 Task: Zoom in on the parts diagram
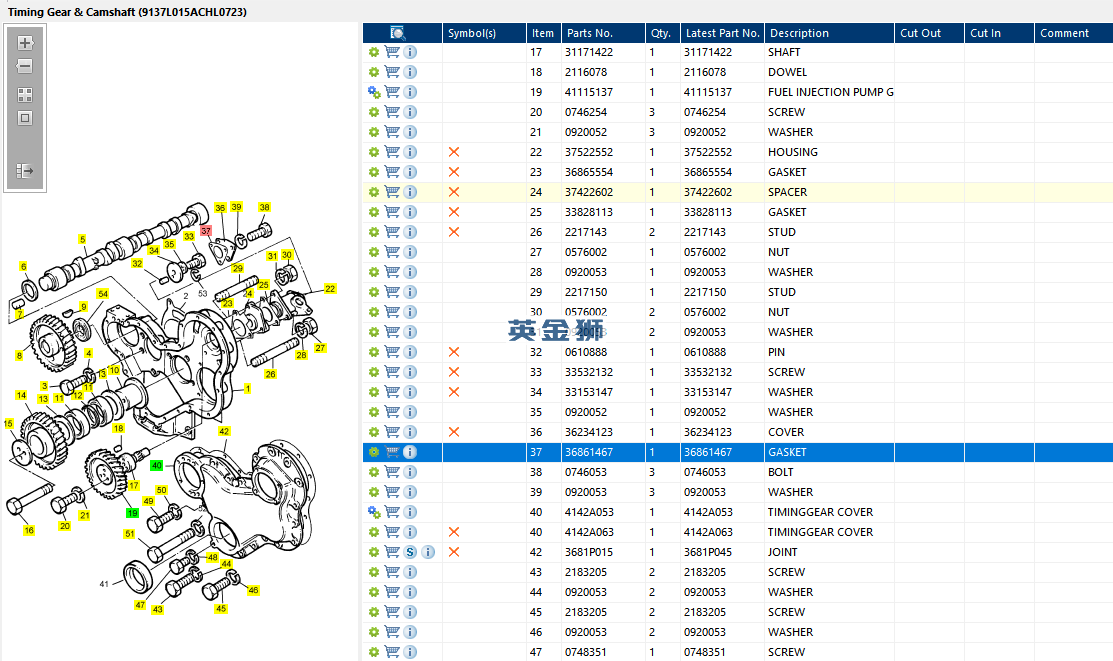25,43
